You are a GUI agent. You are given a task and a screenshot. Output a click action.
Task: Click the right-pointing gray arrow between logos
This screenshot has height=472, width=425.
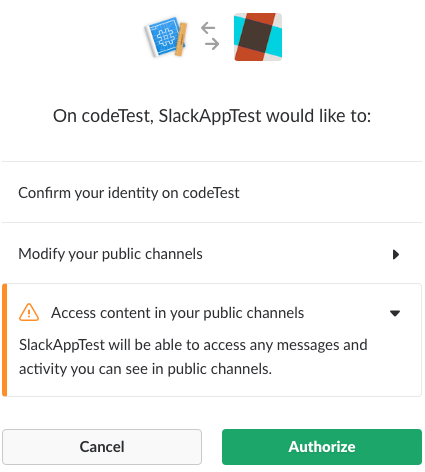tap(212, 44)
